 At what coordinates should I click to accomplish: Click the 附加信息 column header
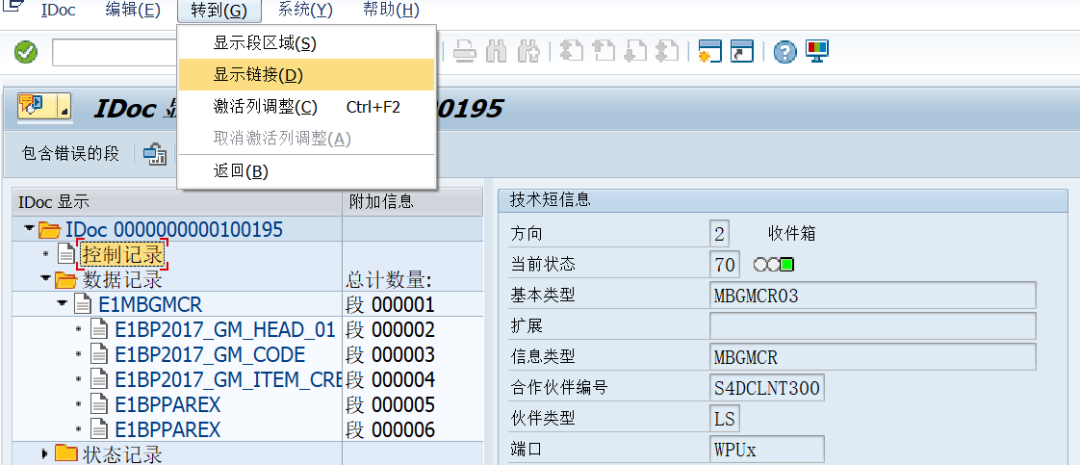click(413, 202)
